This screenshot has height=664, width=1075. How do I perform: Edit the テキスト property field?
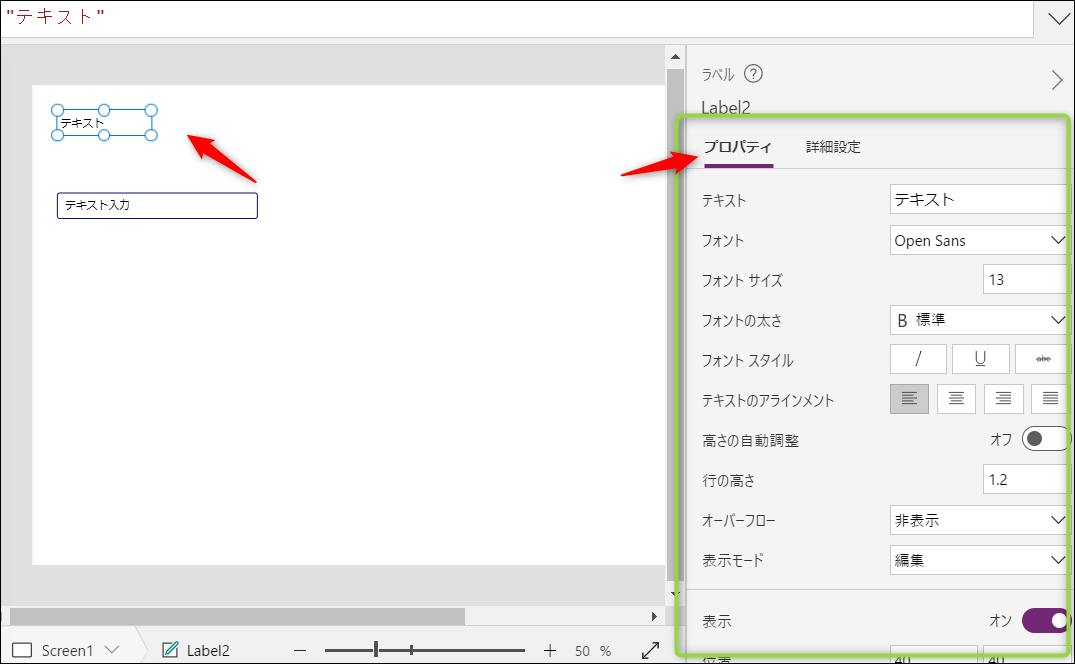(x=979, y=199)
